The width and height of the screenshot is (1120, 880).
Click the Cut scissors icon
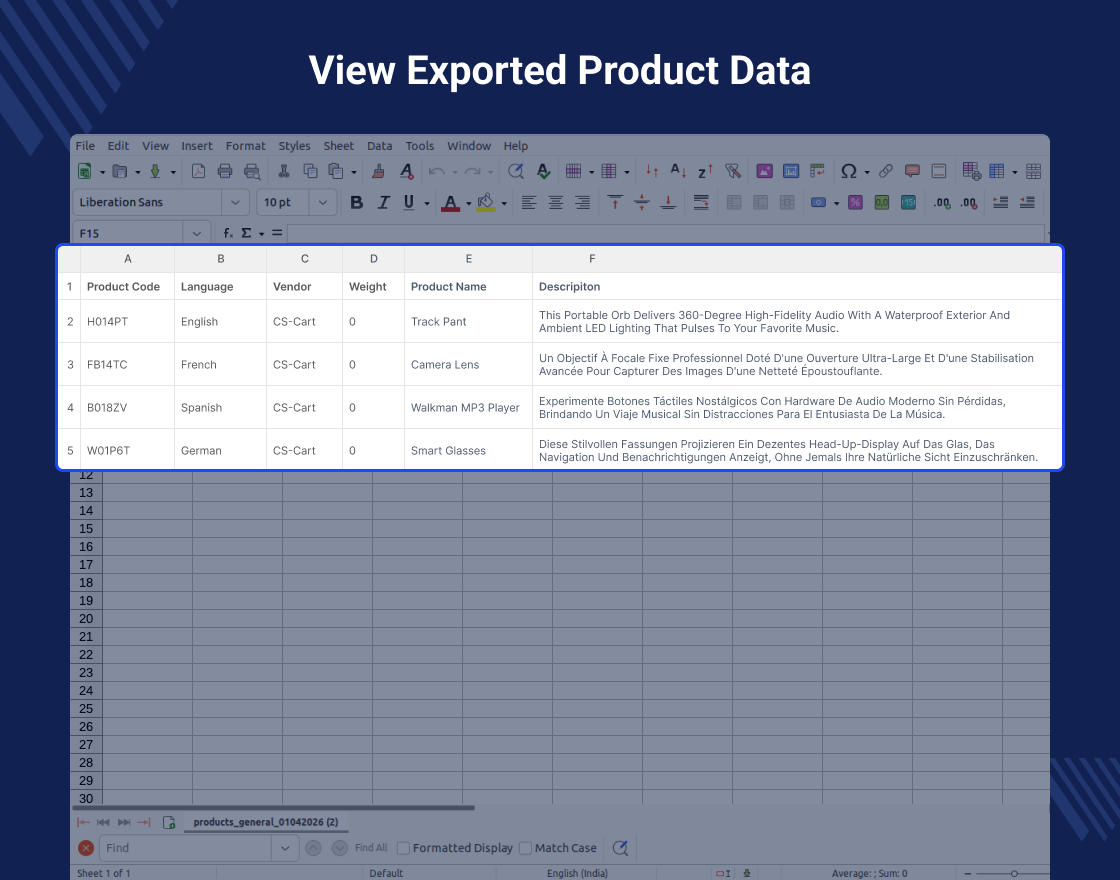click(x=284, y=171)
